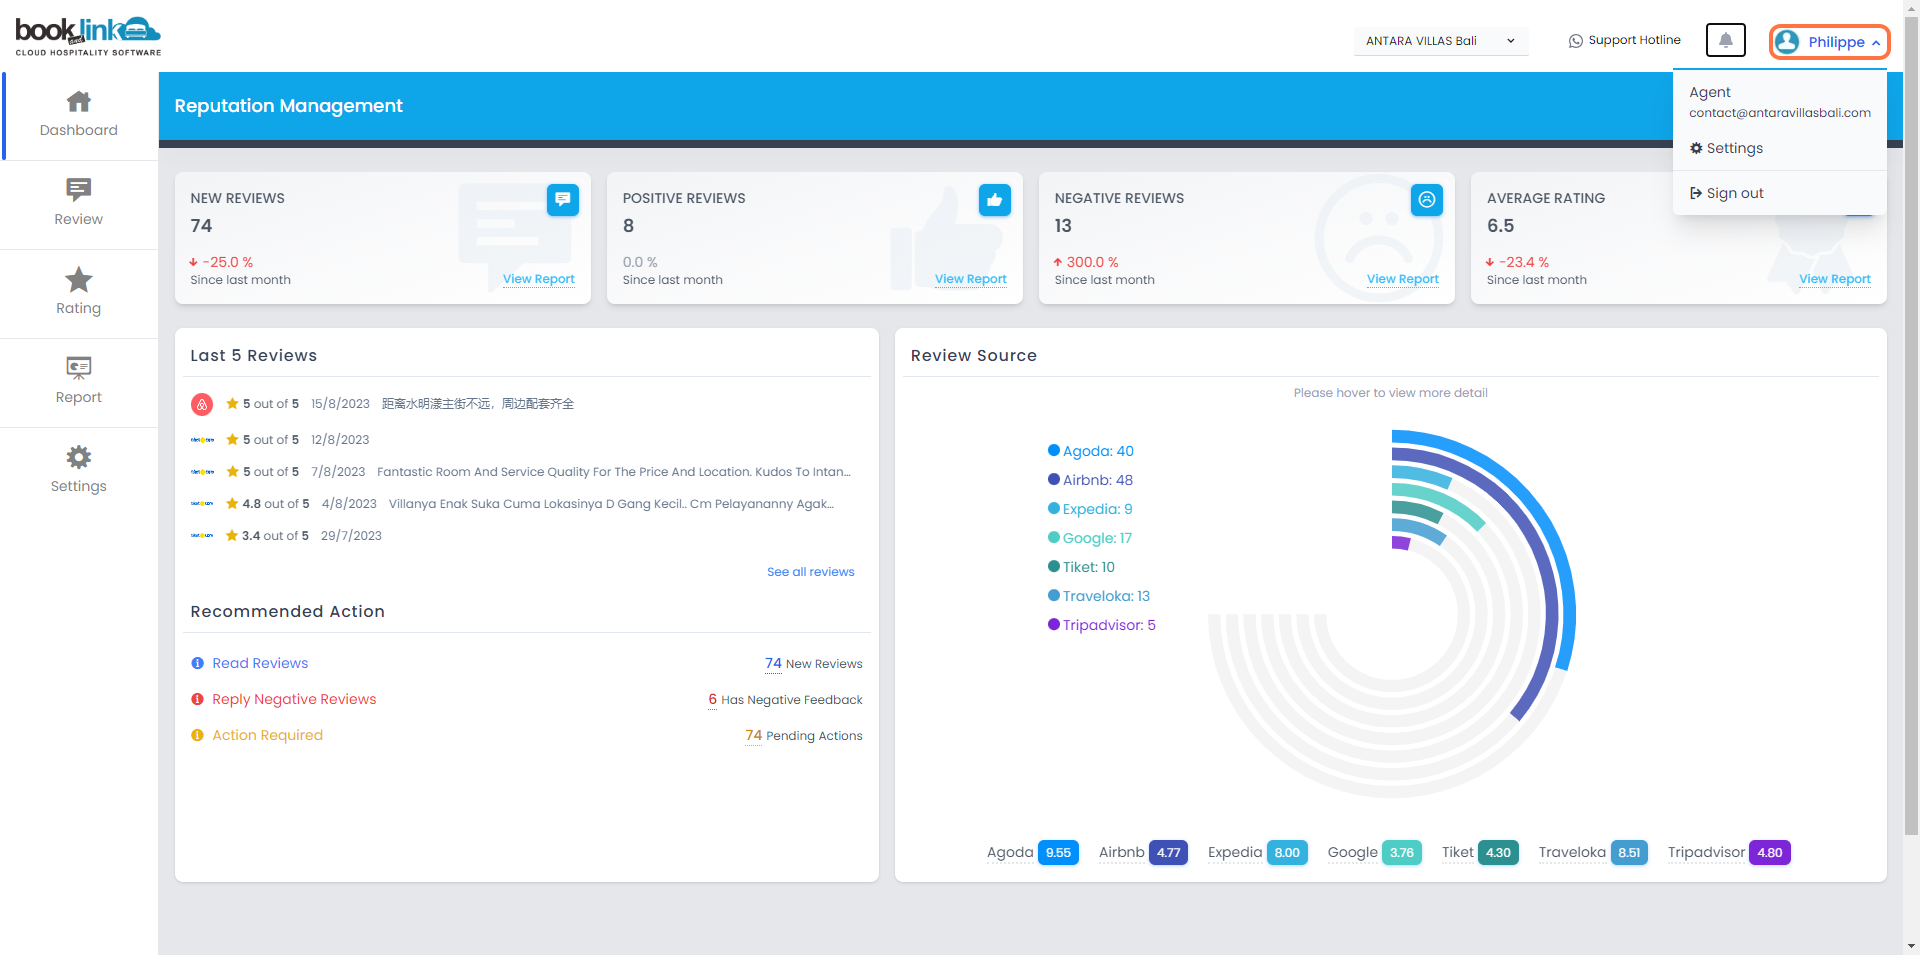Click Airbnb icon on 15/8/2023 review
Viewport: 1920px width, 955px height.
coord(202,404)
